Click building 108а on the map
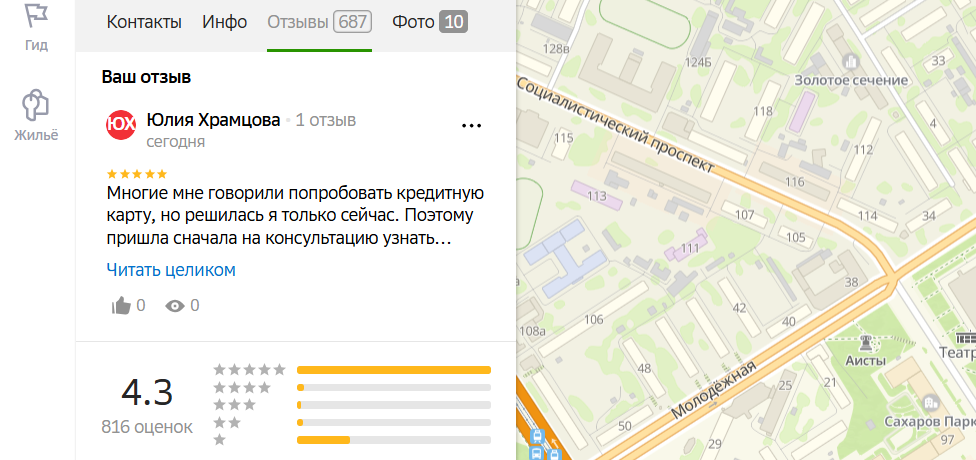 tap(532, 331)
